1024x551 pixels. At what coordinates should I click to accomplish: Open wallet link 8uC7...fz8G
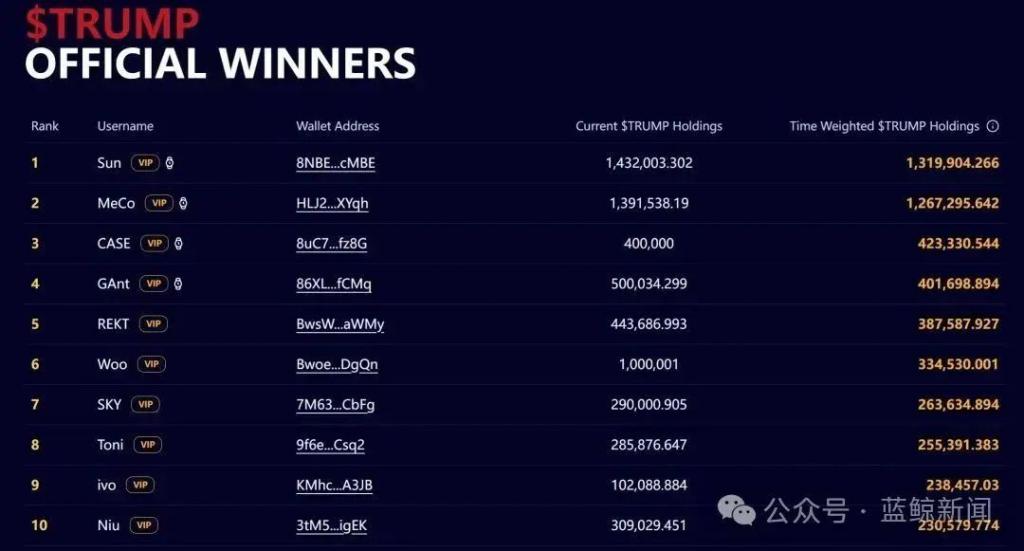coord(332,244)
